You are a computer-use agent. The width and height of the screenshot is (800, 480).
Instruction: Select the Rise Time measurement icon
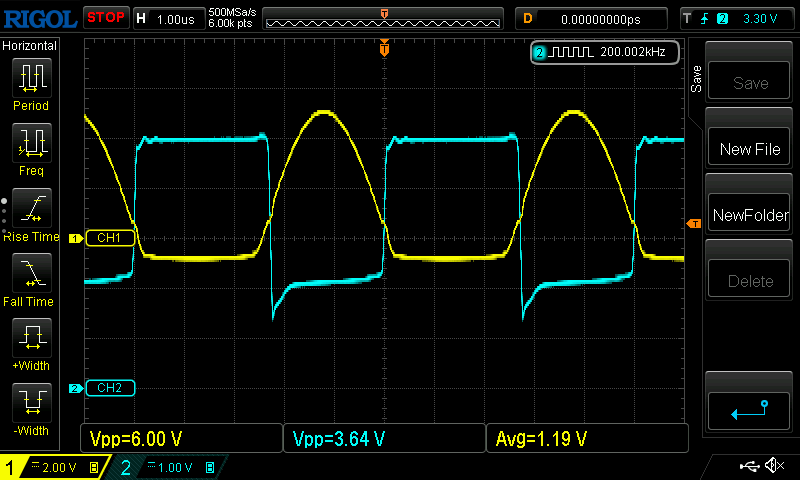pyautogui.click(x=32, y=208)
